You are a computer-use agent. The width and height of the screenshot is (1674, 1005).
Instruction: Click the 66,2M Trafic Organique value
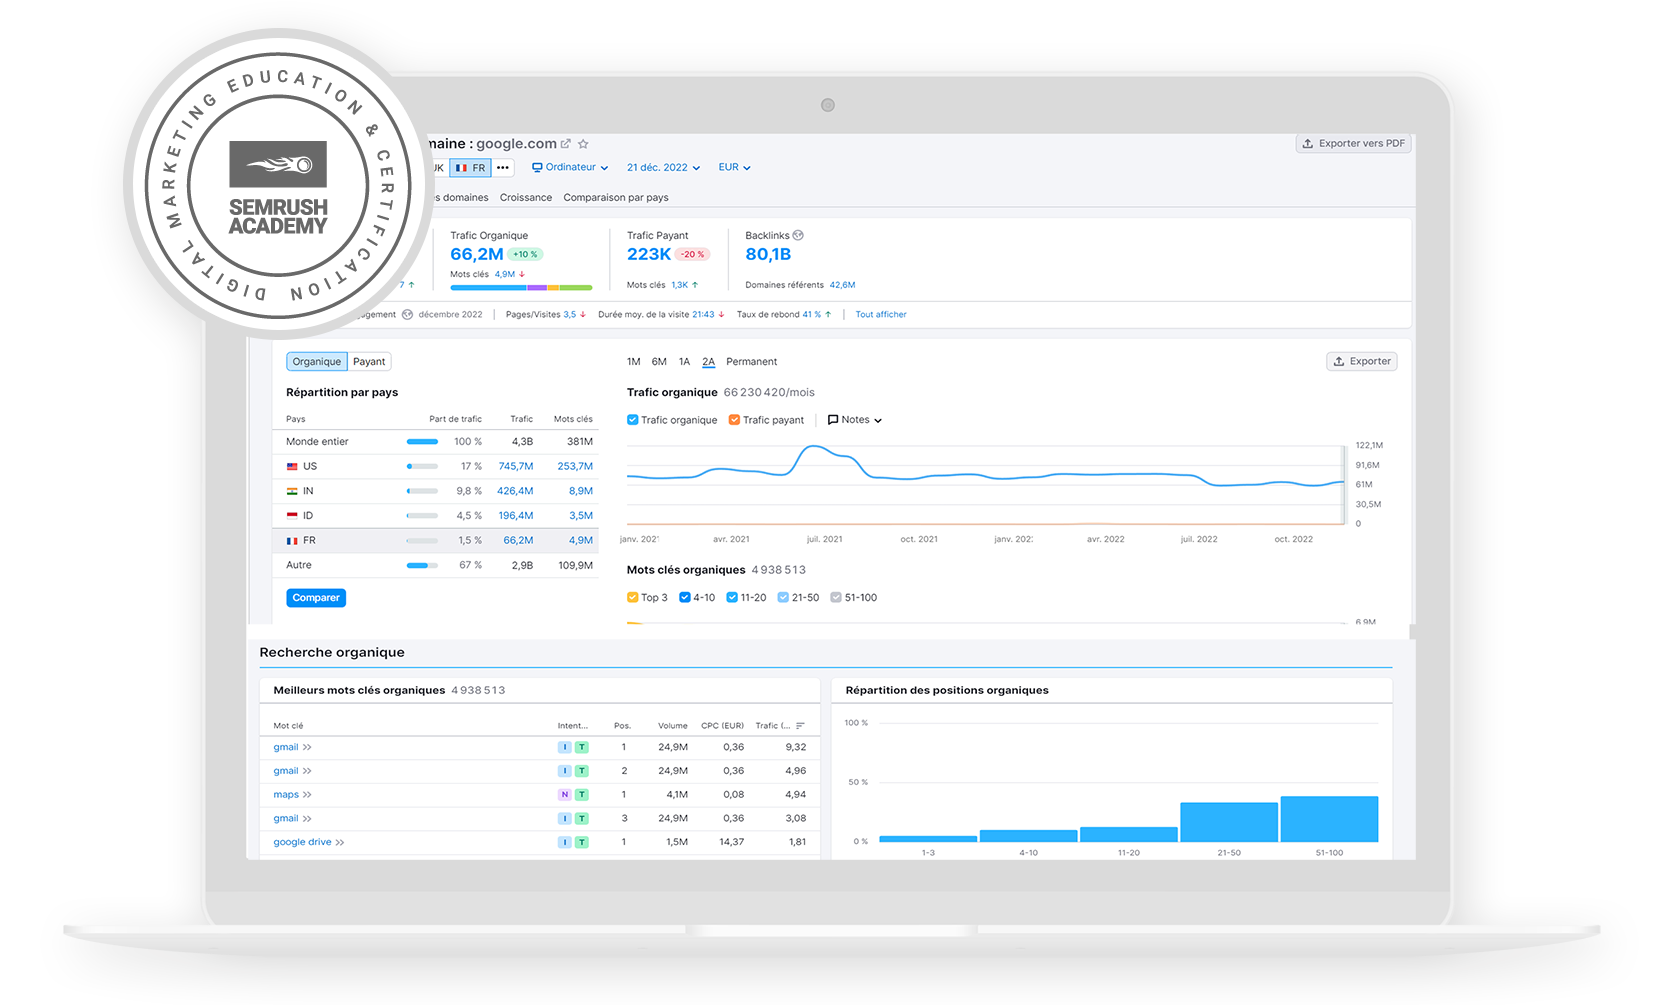tap(477, 255)
